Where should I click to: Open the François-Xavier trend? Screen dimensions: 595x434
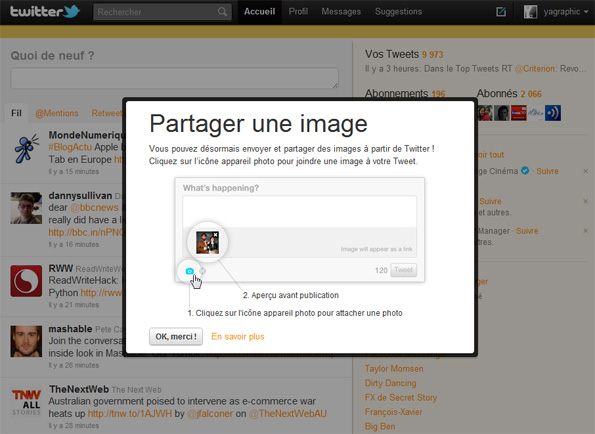point(393,412)
